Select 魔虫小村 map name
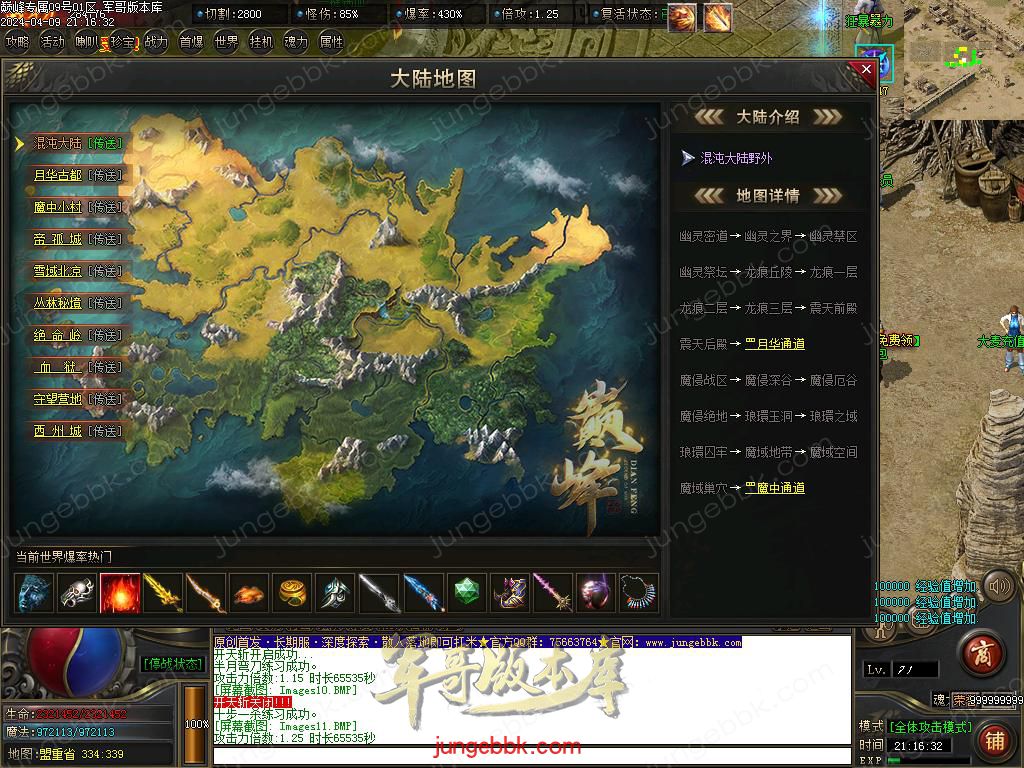Screen dimensions: 1024x768 (58, 207)
